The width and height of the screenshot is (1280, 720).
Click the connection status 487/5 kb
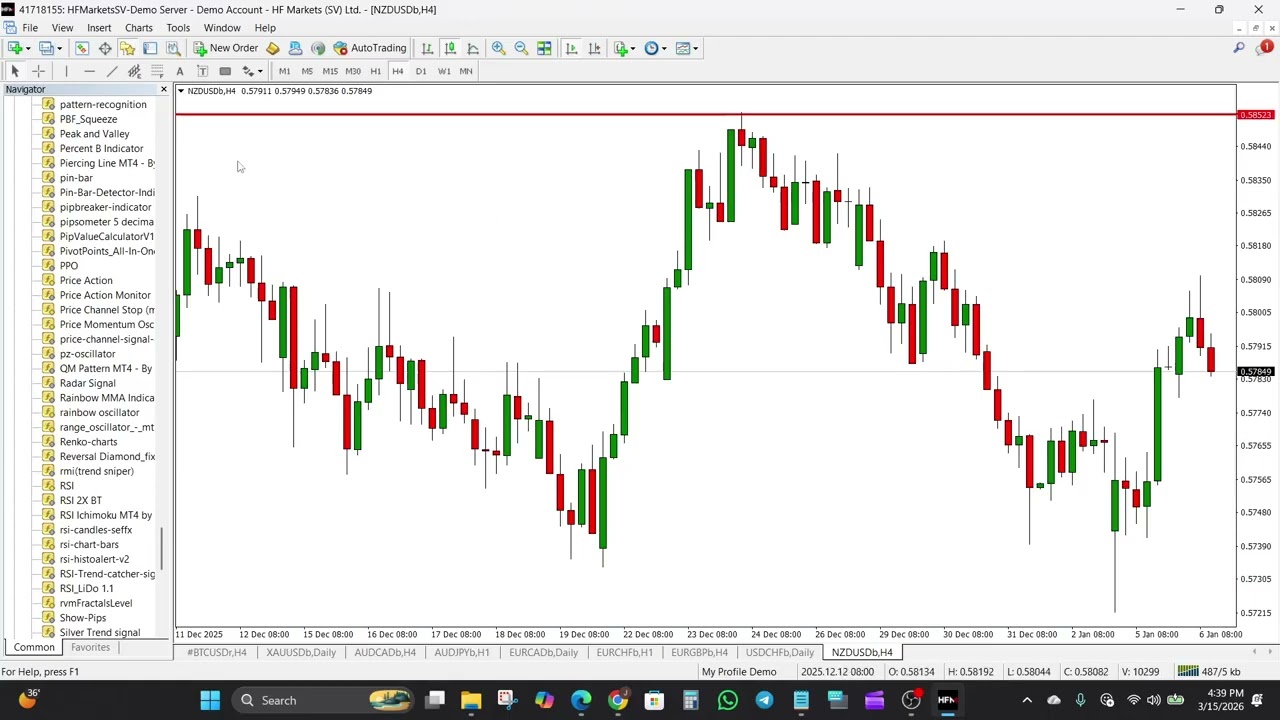coord(1209,672)
